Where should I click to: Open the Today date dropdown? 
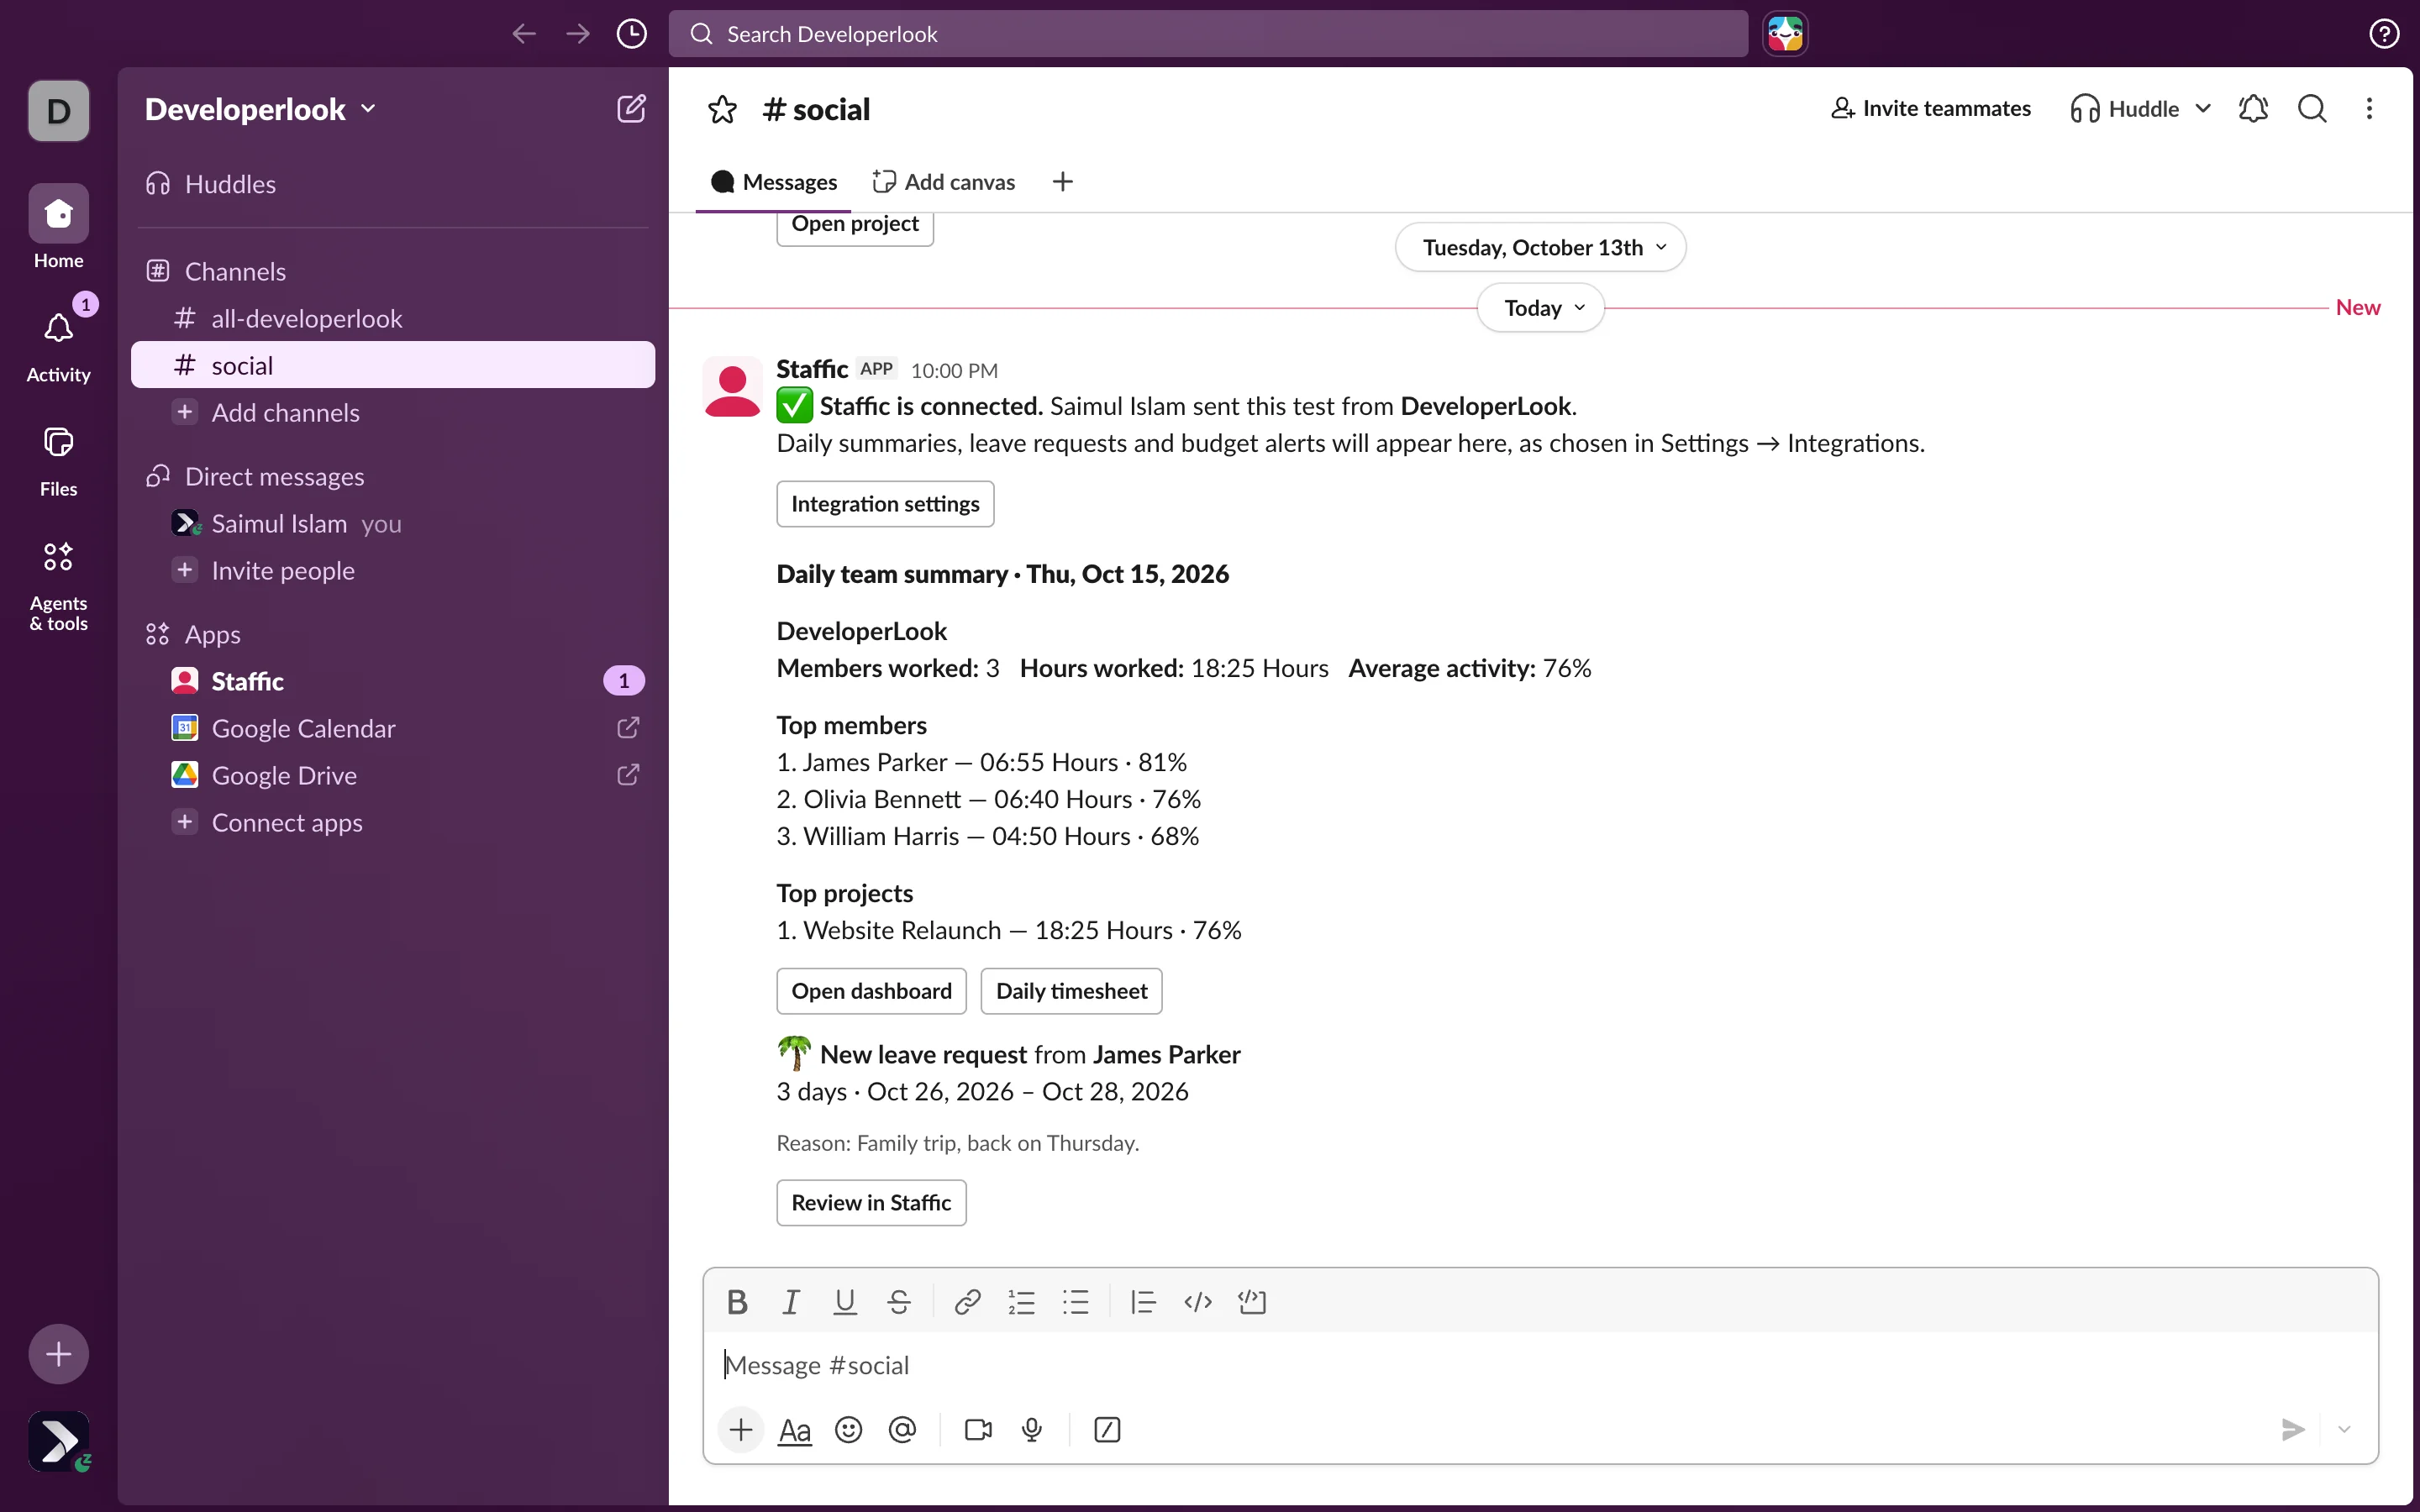pos(1540,308)
